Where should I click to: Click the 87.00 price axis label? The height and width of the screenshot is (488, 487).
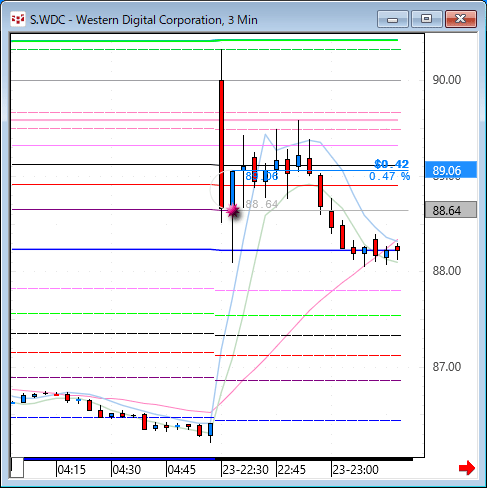(x=447, y=367)
